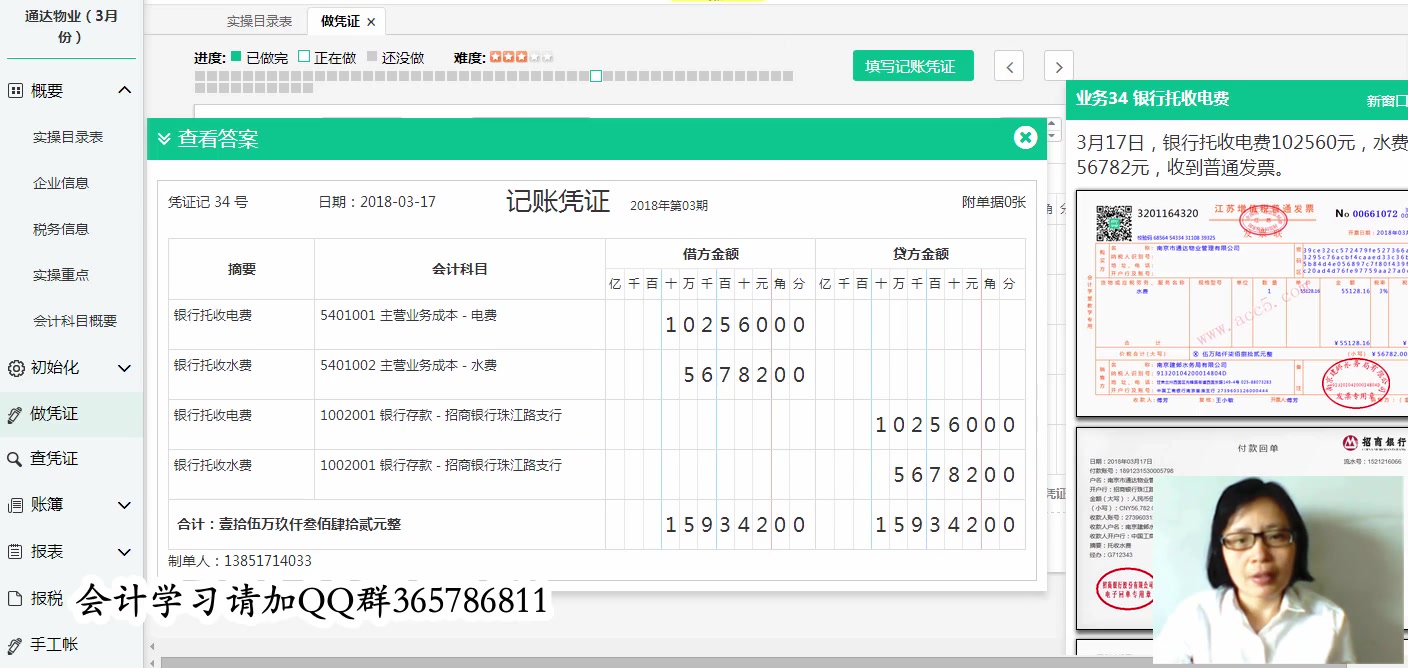Click the highlighted square on the progress tracker
This screenshot has width=1408, height=668.
click(596, 75)
